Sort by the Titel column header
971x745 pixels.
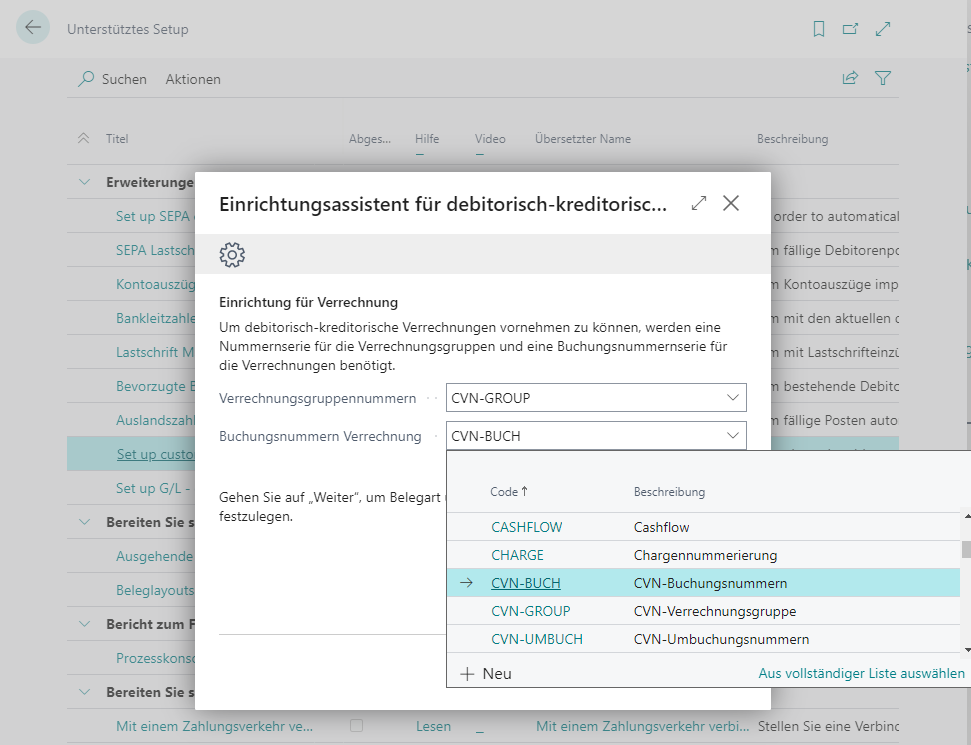tap(117, 139)
